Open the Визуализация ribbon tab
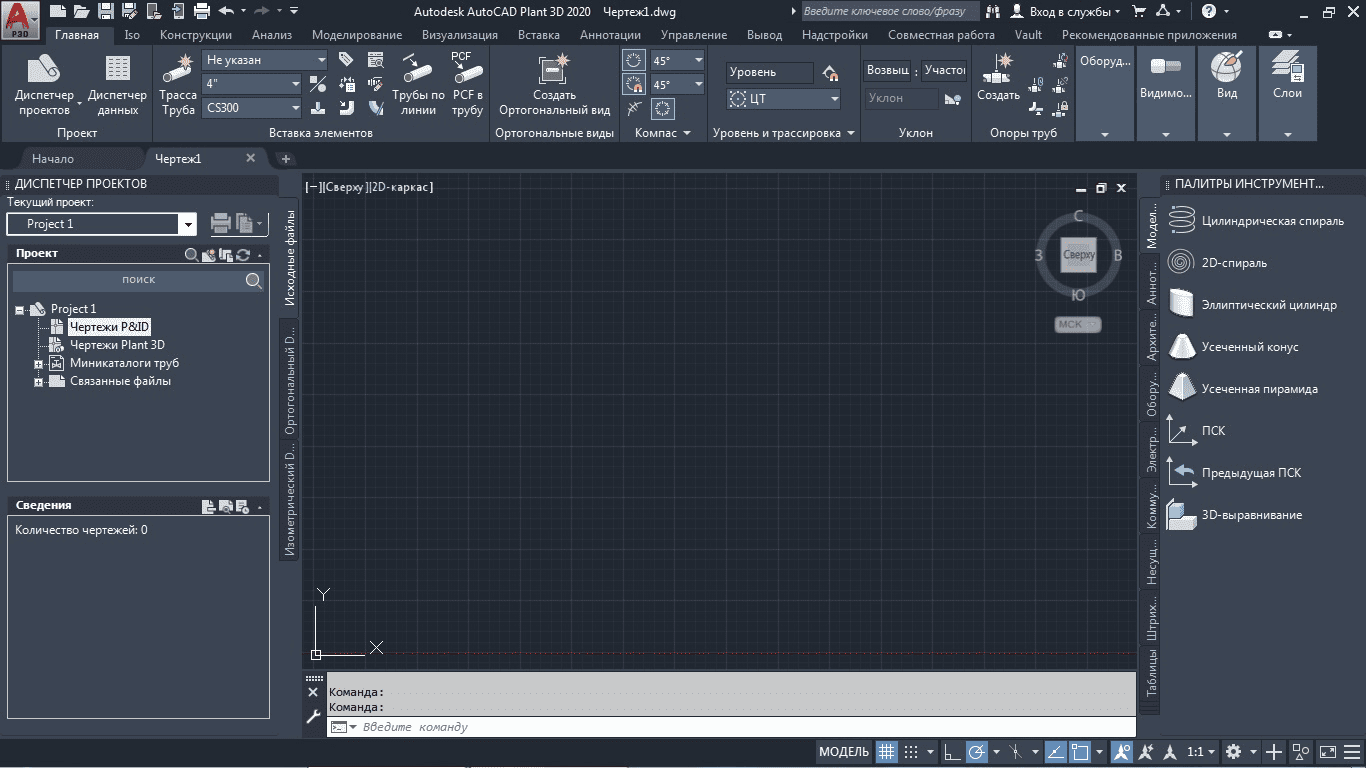Viewport: 1366px width, 768px height. (x=459, y=35)
